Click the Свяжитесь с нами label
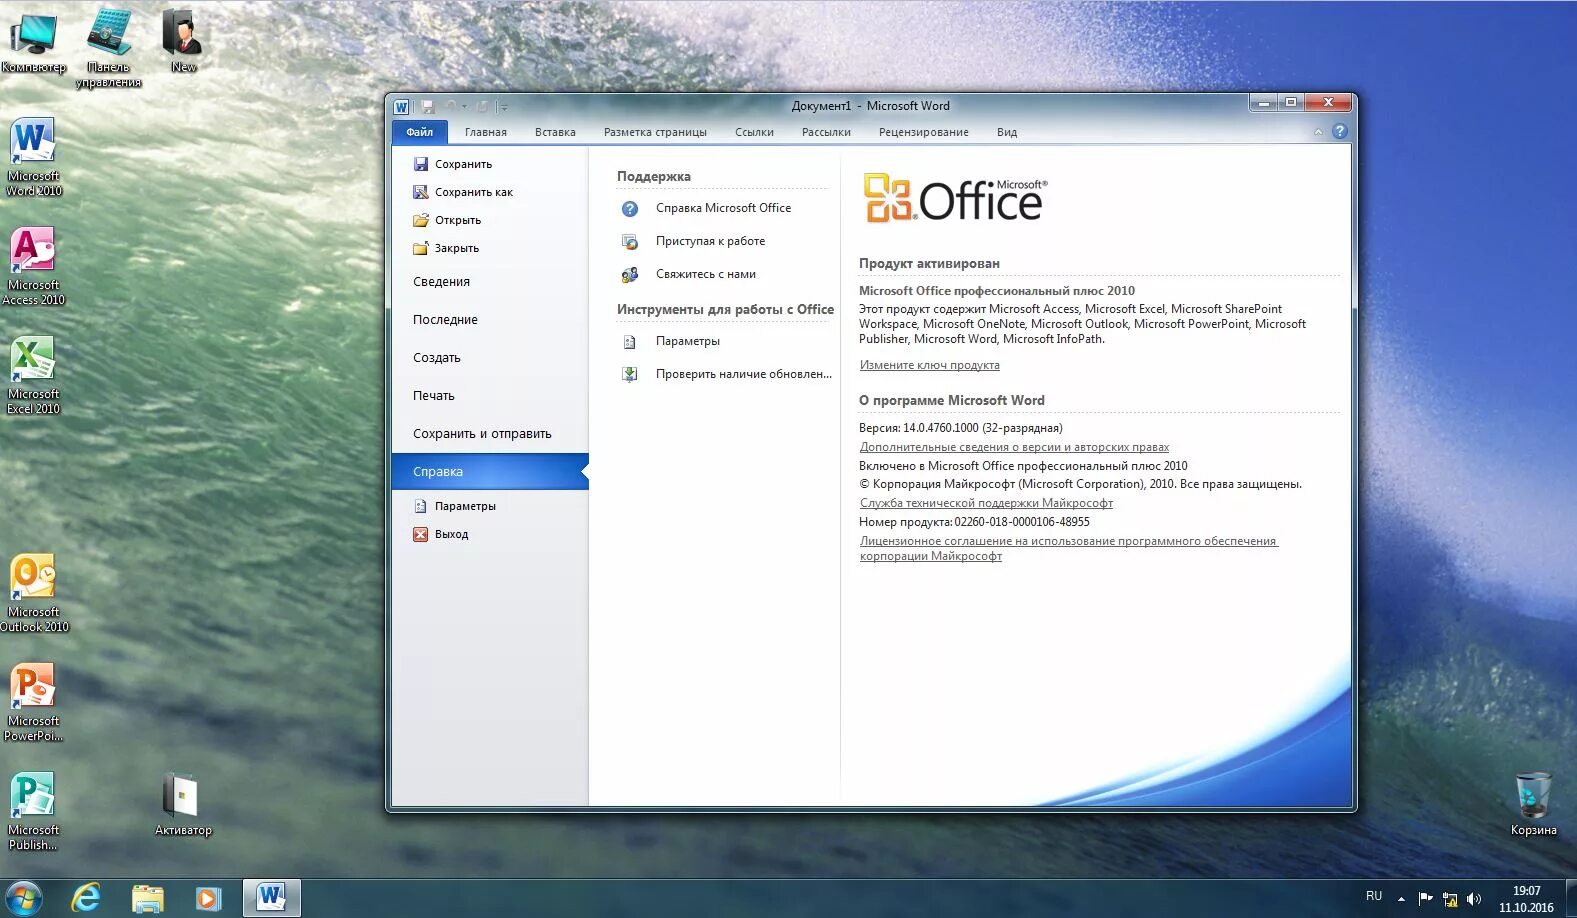The height and width of the screenshot is (918, 1577). (706, 274)
